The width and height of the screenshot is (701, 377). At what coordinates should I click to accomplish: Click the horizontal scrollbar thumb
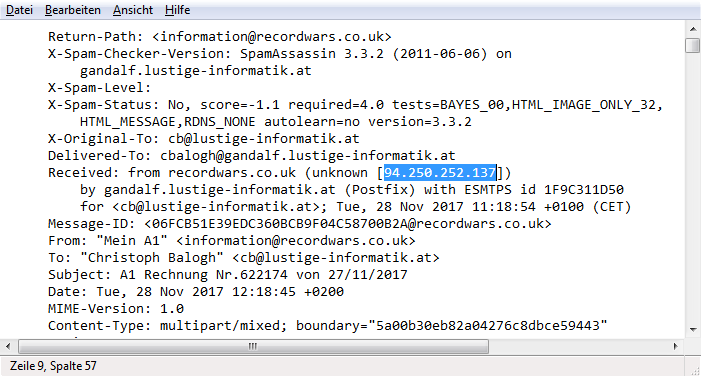pyautogui.click(x=253, y=346)
